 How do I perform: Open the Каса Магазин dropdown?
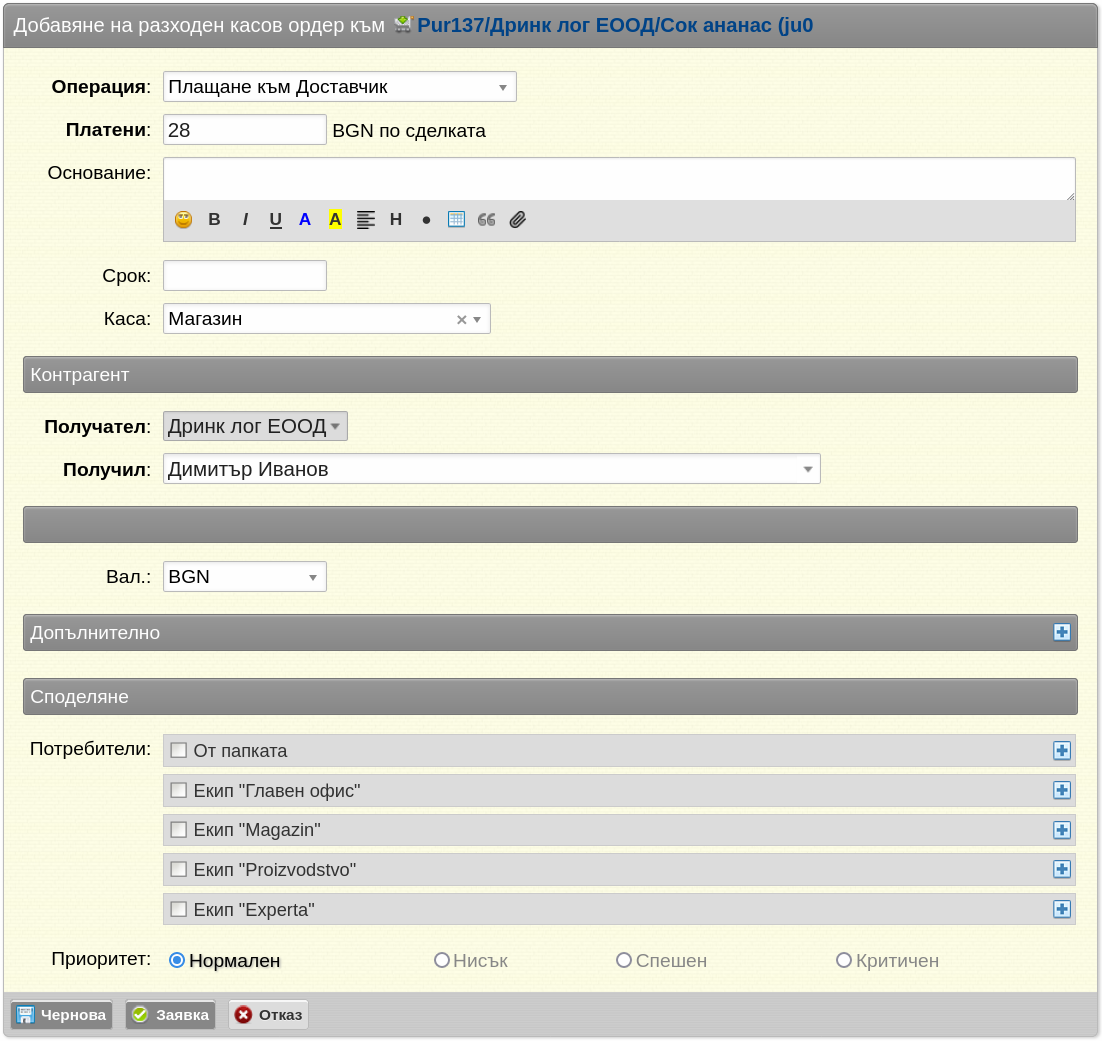(327, 319)
